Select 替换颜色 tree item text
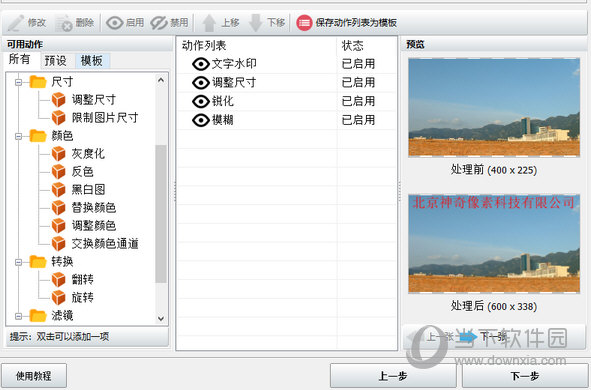Screen dimensions: 591x390 pos(94,208)
